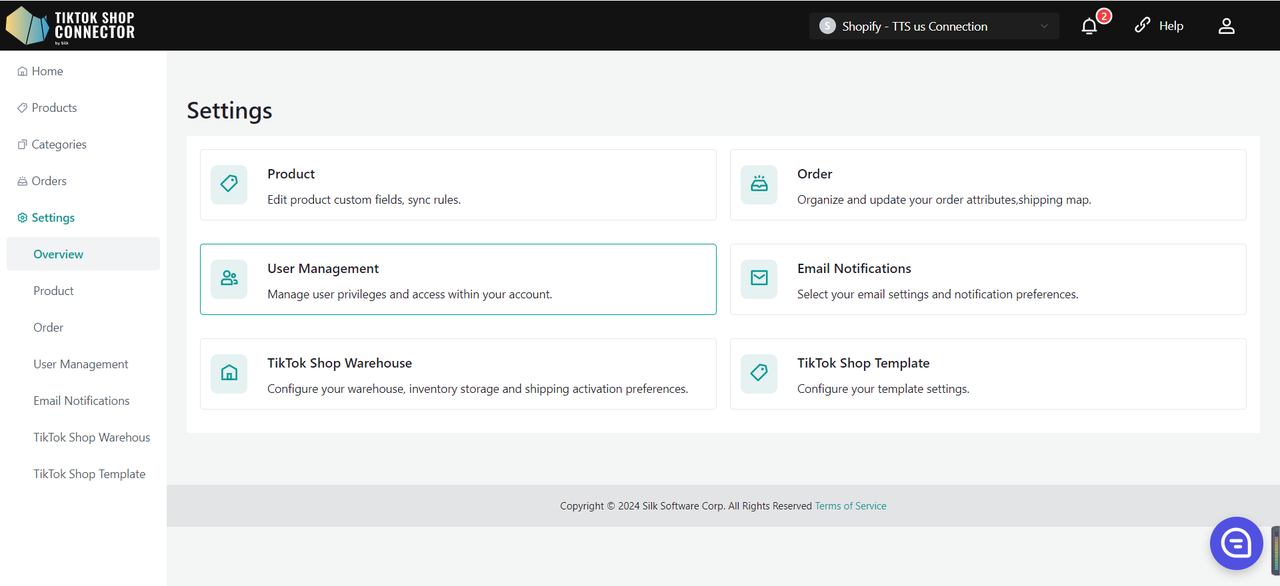Open the Terms of Service link
The height and width of the screenshot is (586, 1280).
850,506
